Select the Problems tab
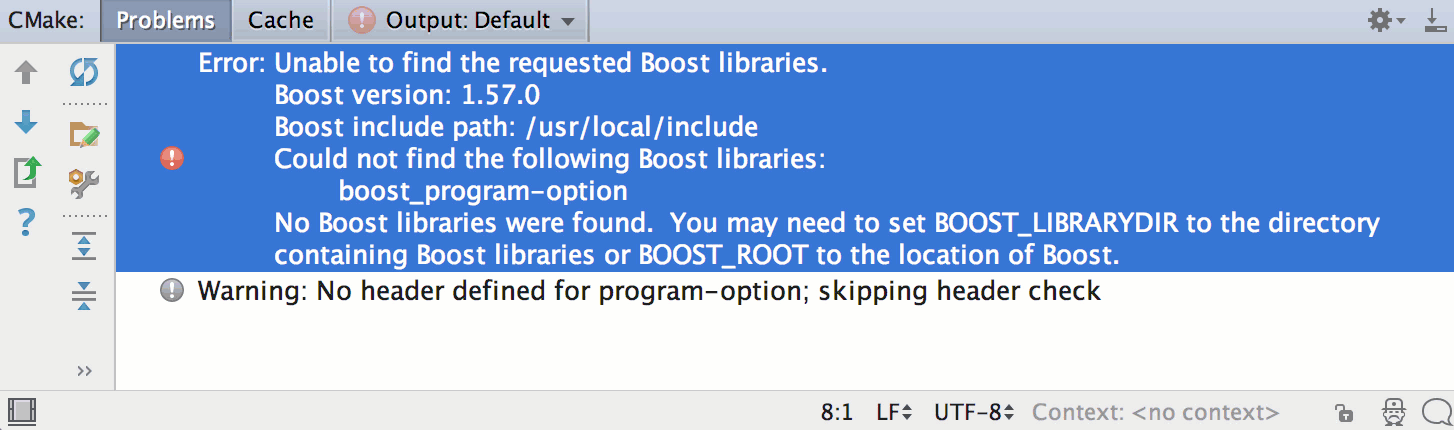This screenshot has height=430, width=1454. [166, 20]
